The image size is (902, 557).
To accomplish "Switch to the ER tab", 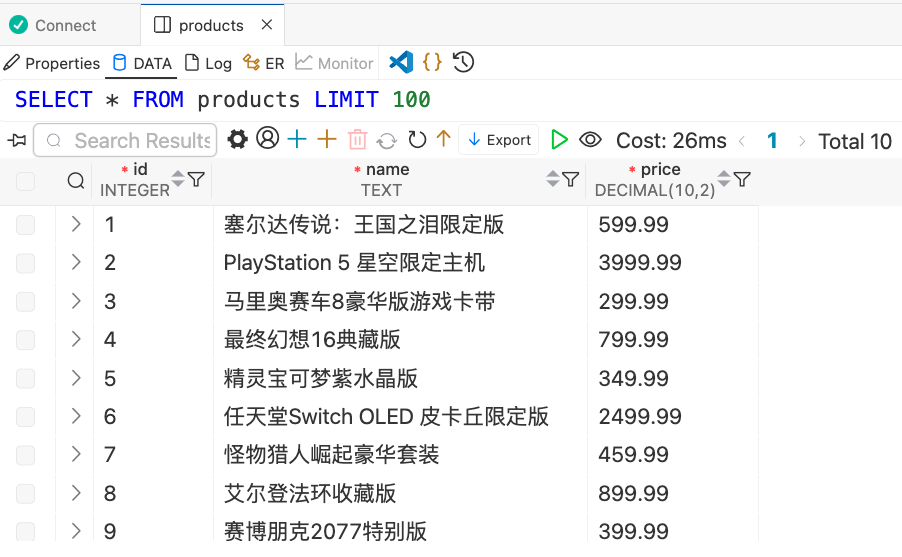I will (x=265, y=63).
